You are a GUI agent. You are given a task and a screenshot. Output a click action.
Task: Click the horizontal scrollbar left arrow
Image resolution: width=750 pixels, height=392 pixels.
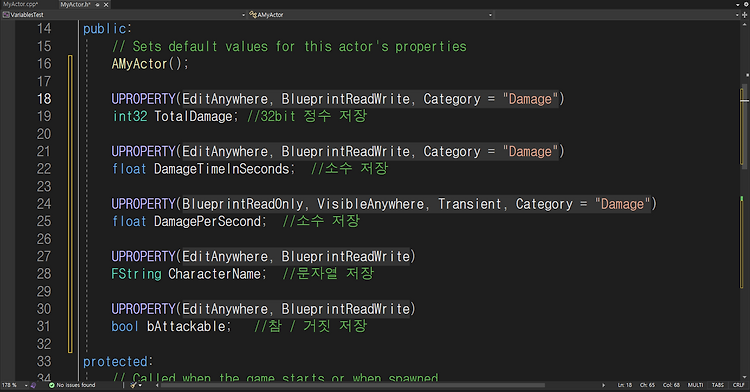pos(157,385)
